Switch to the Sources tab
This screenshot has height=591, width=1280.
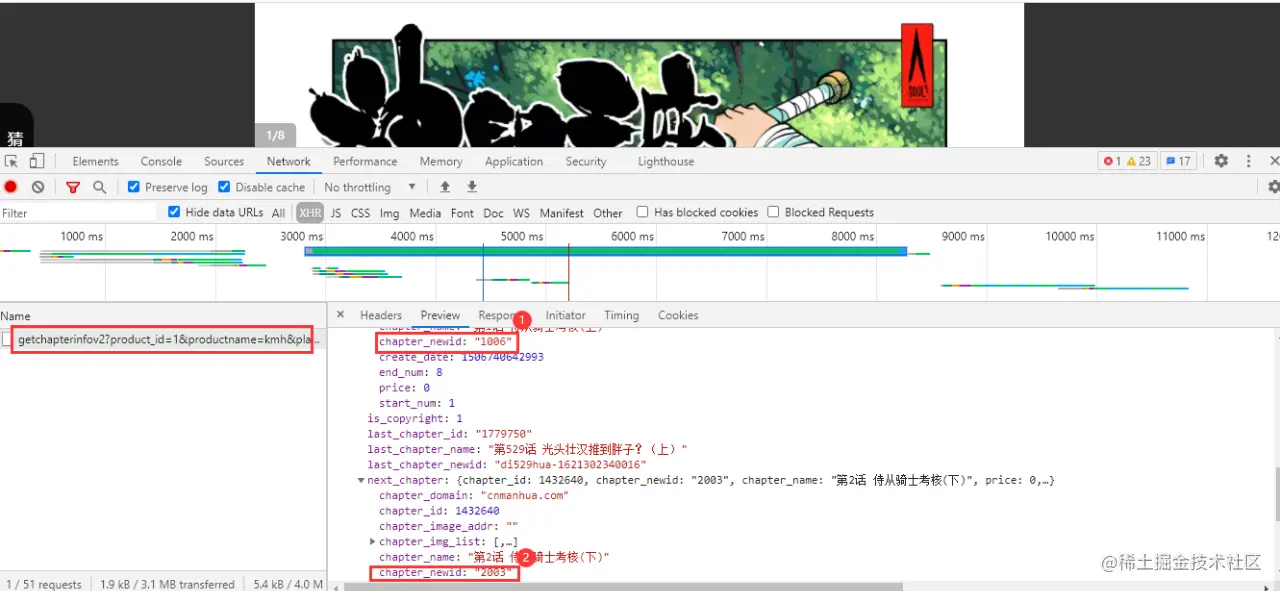(224, 161)
